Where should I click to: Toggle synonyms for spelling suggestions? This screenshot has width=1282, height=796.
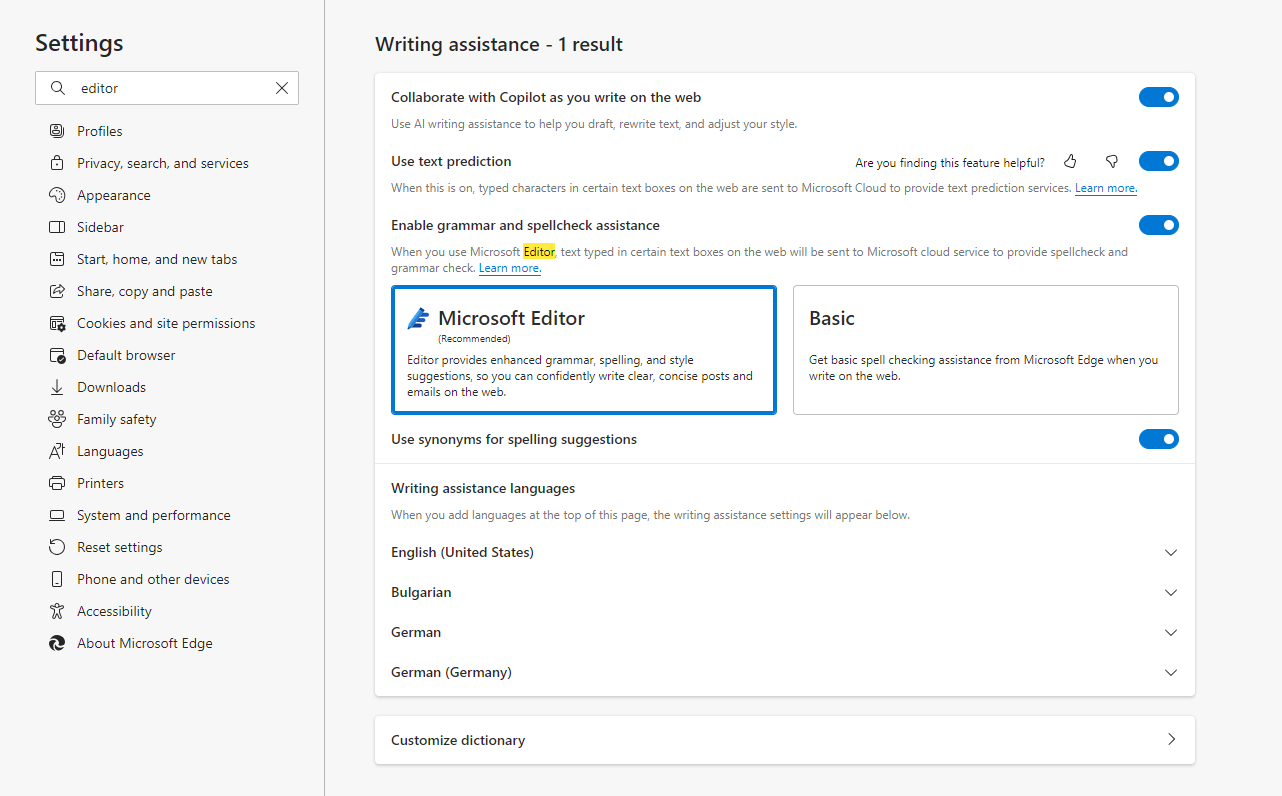point(1158,439)
